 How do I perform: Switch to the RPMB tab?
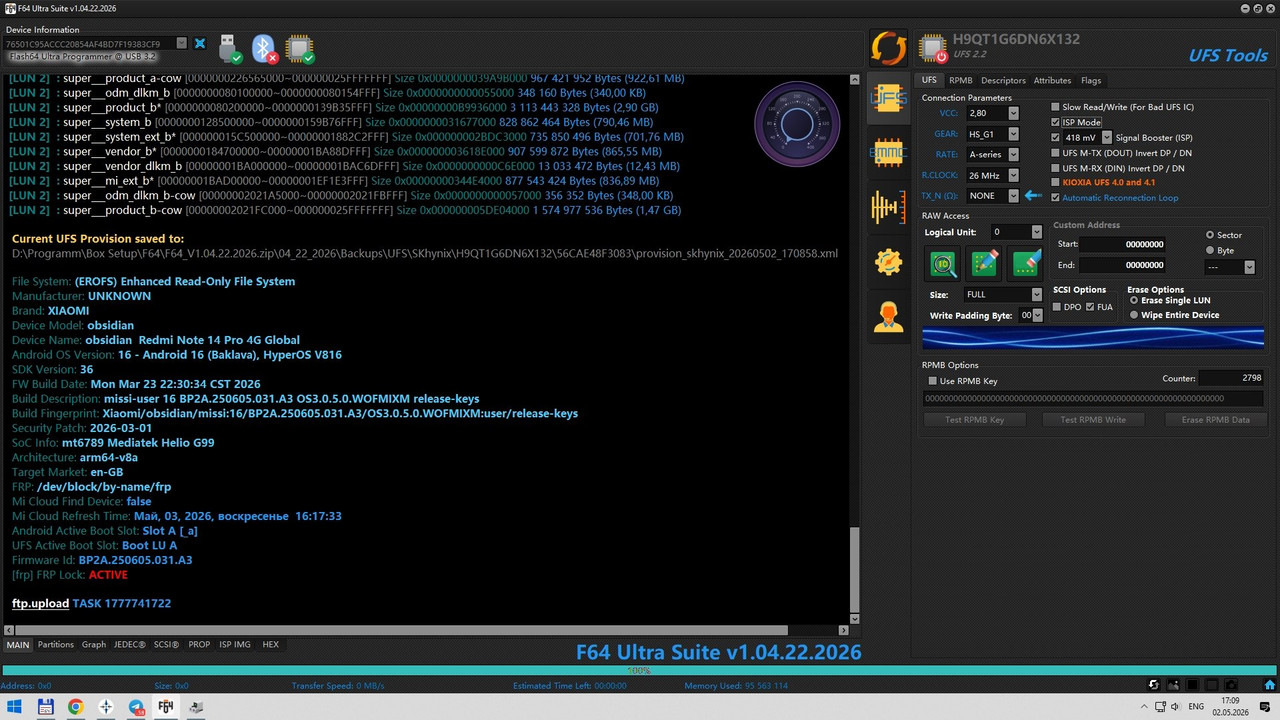(x=961, y=80)
